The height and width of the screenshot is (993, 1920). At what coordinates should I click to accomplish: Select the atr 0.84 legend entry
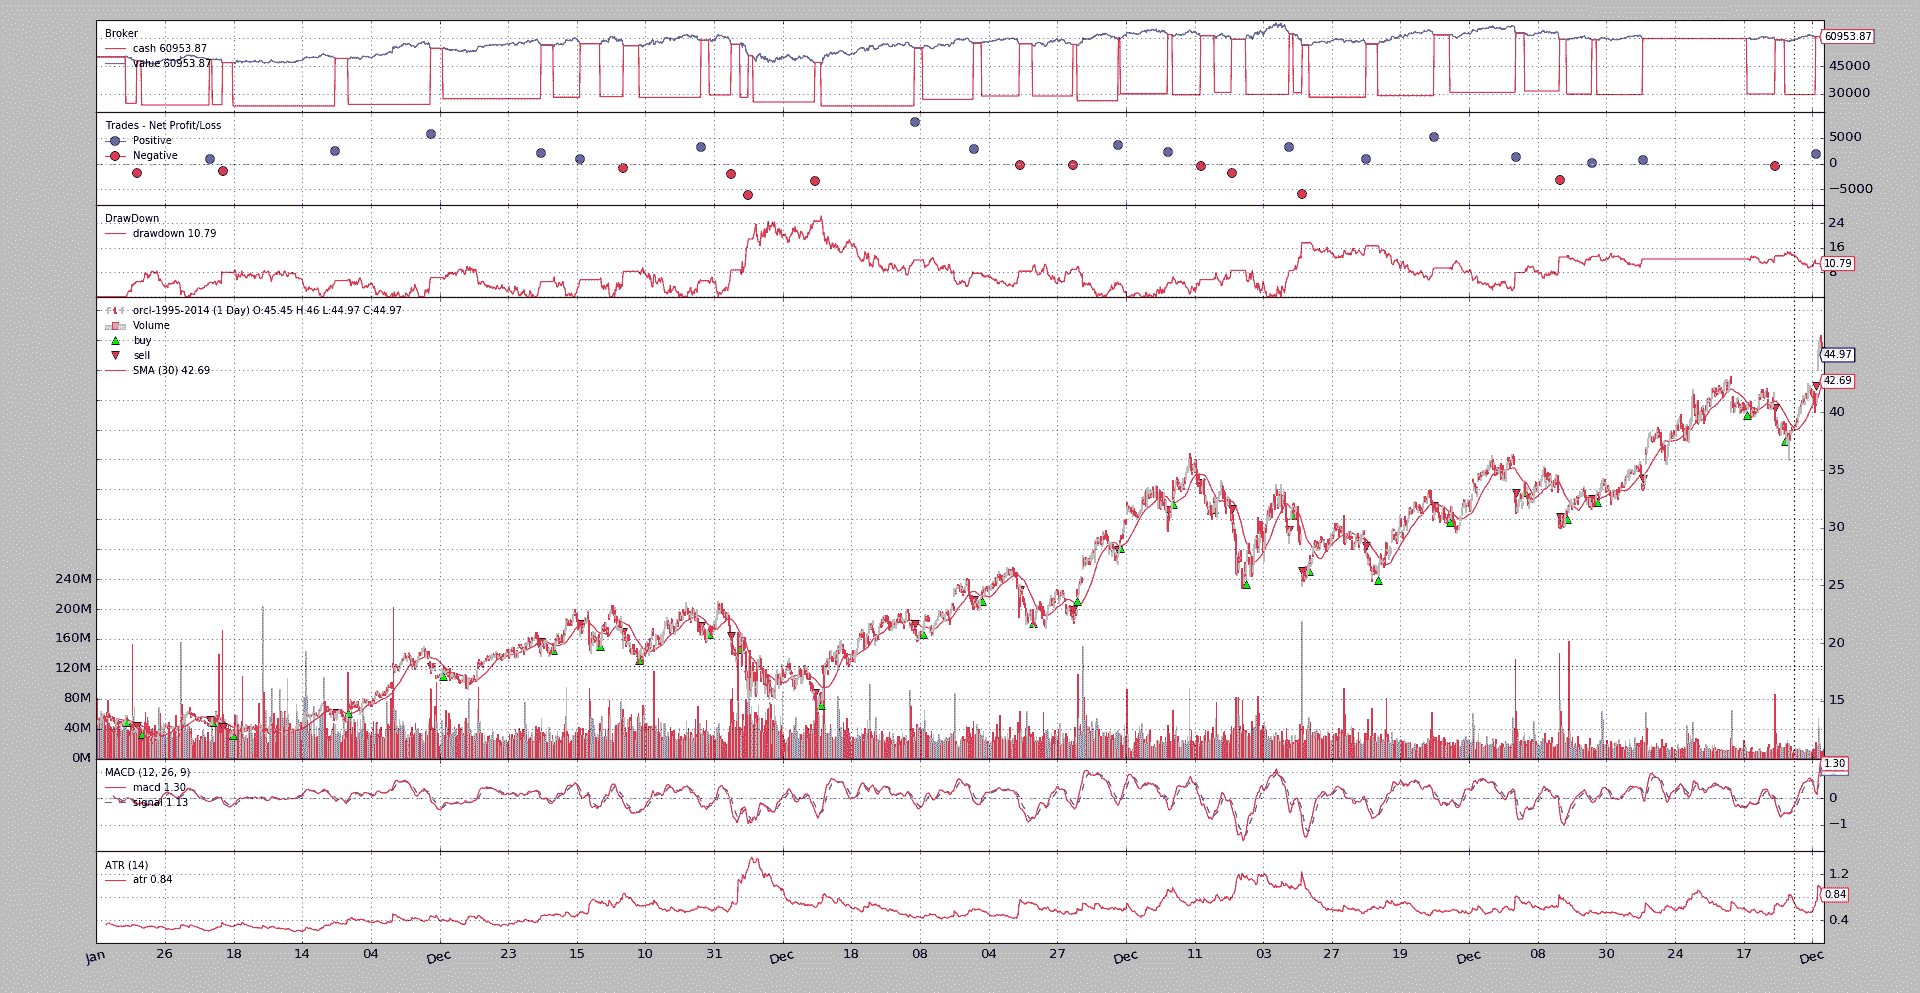click(139, 880)
